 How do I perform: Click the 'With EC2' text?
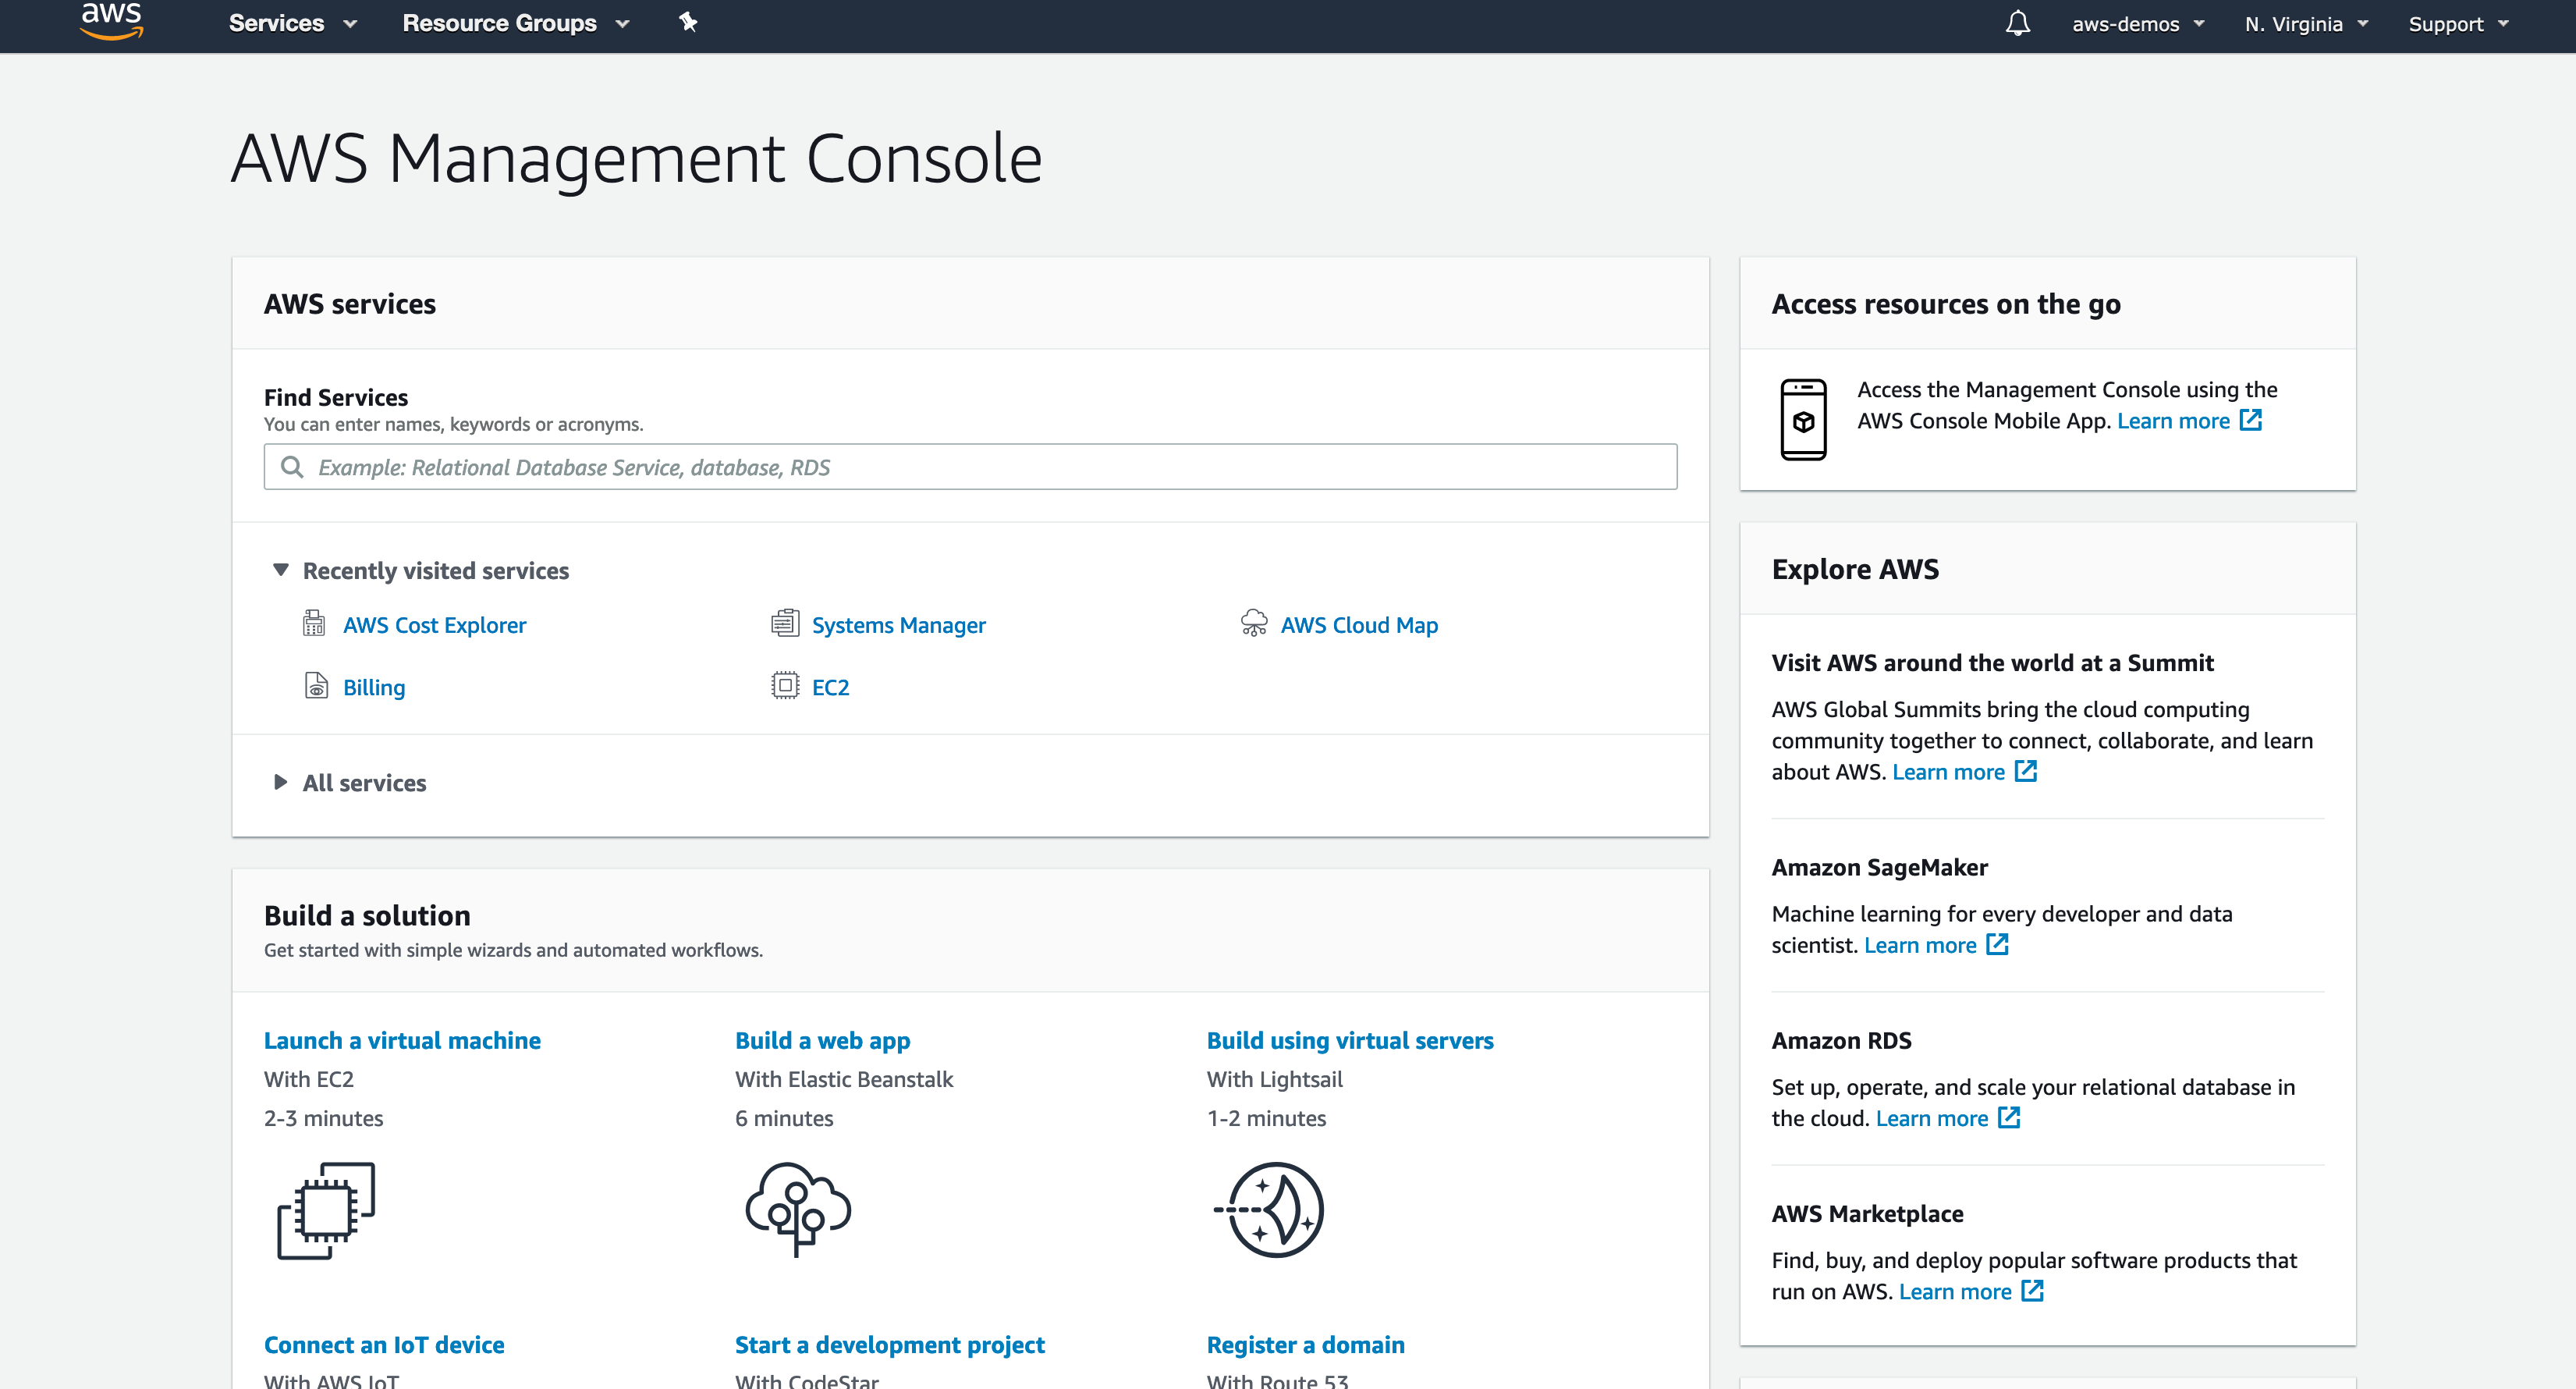coord(309,1079)
